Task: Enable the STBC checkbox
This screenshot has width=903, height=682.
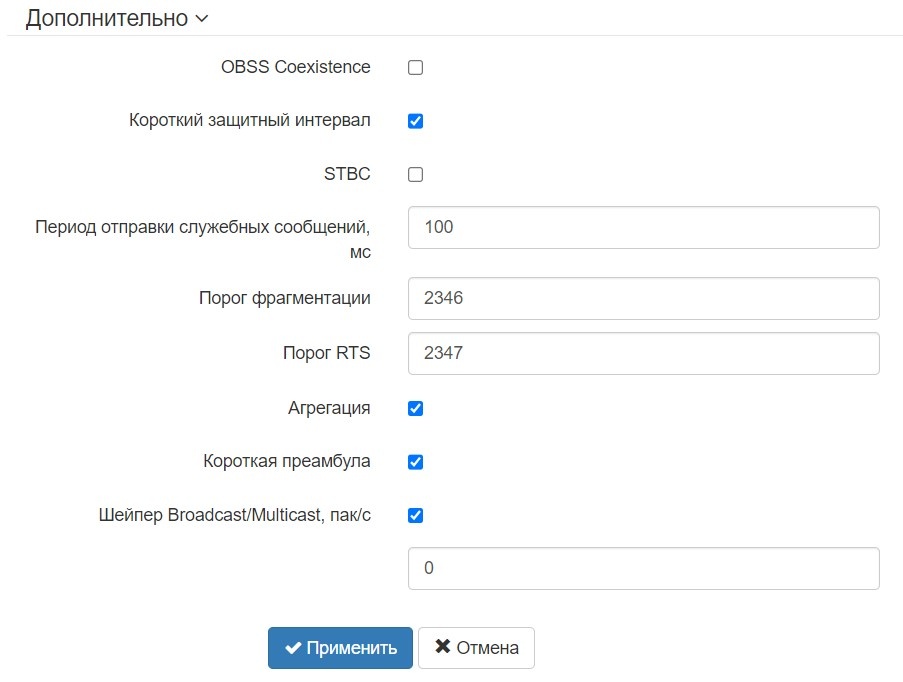Action: point(416,175)
